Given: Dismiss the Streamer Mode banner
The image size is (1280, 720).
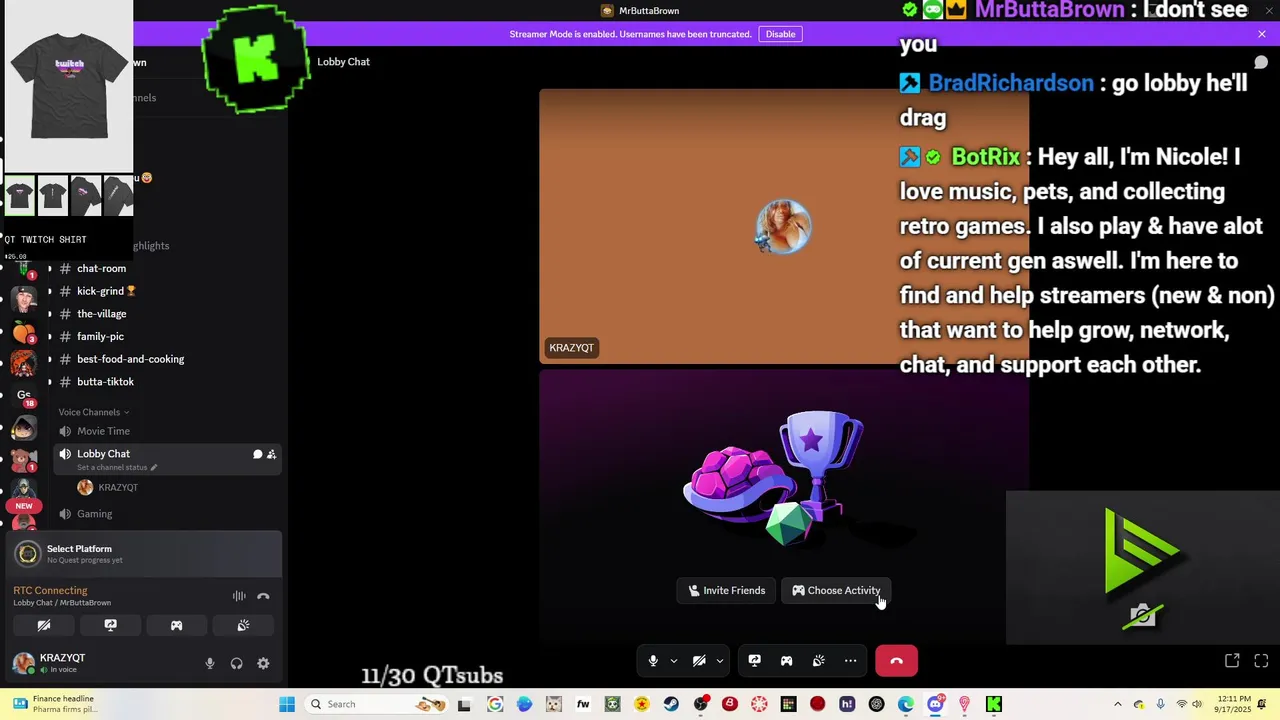Looking at the screenshot, I should click(1262, 34).
